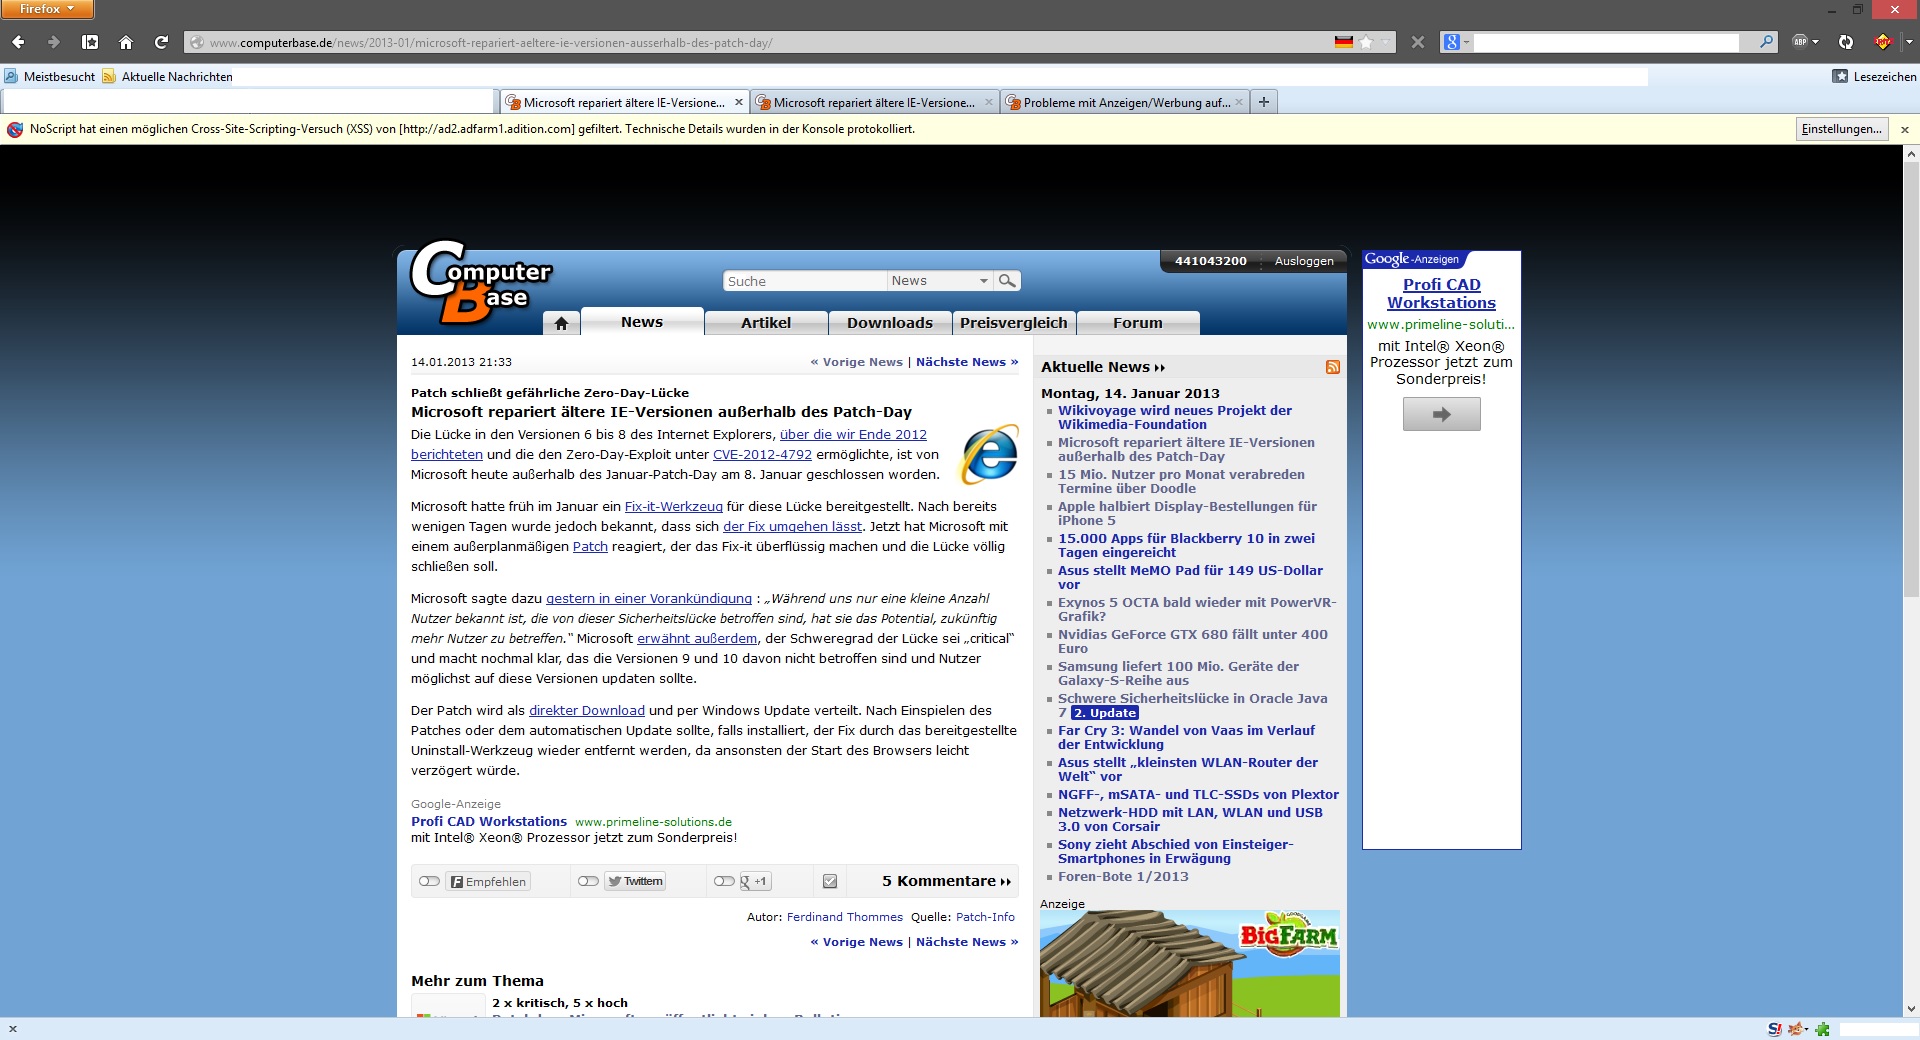Image resolution: width=1920 pixels, height=1040 pixels.
Task: Open the Aktuelle News RSS feed icon
Action: (x=1333, y=367)
